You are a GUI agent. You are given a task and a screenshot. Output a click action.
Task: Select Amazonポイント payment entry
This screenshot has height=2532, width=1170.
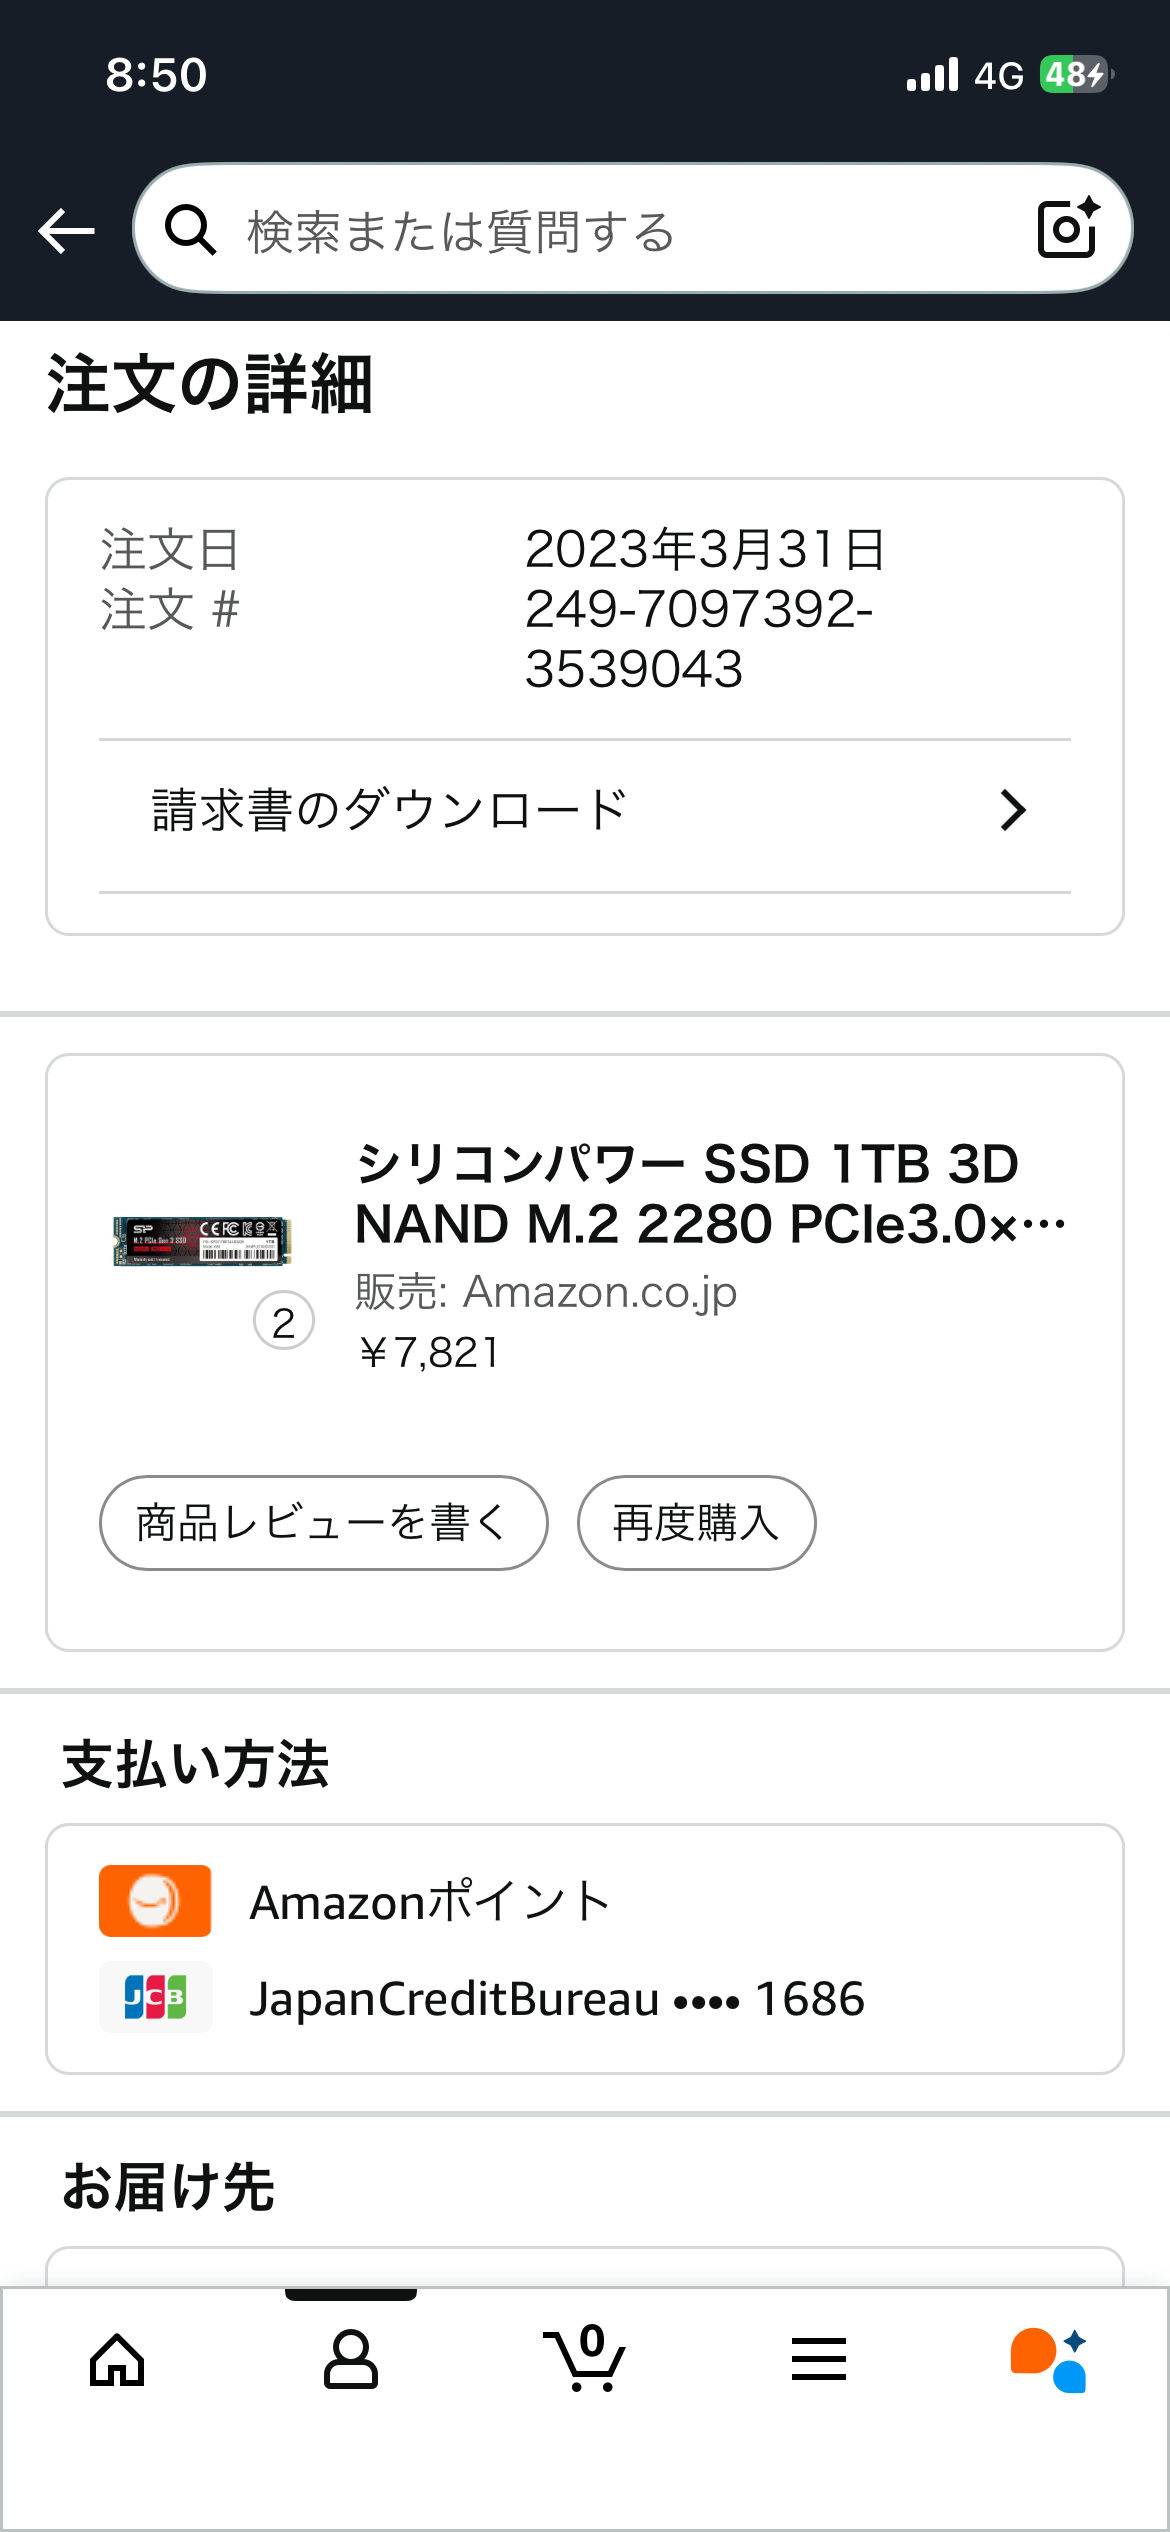point(430,1901)
